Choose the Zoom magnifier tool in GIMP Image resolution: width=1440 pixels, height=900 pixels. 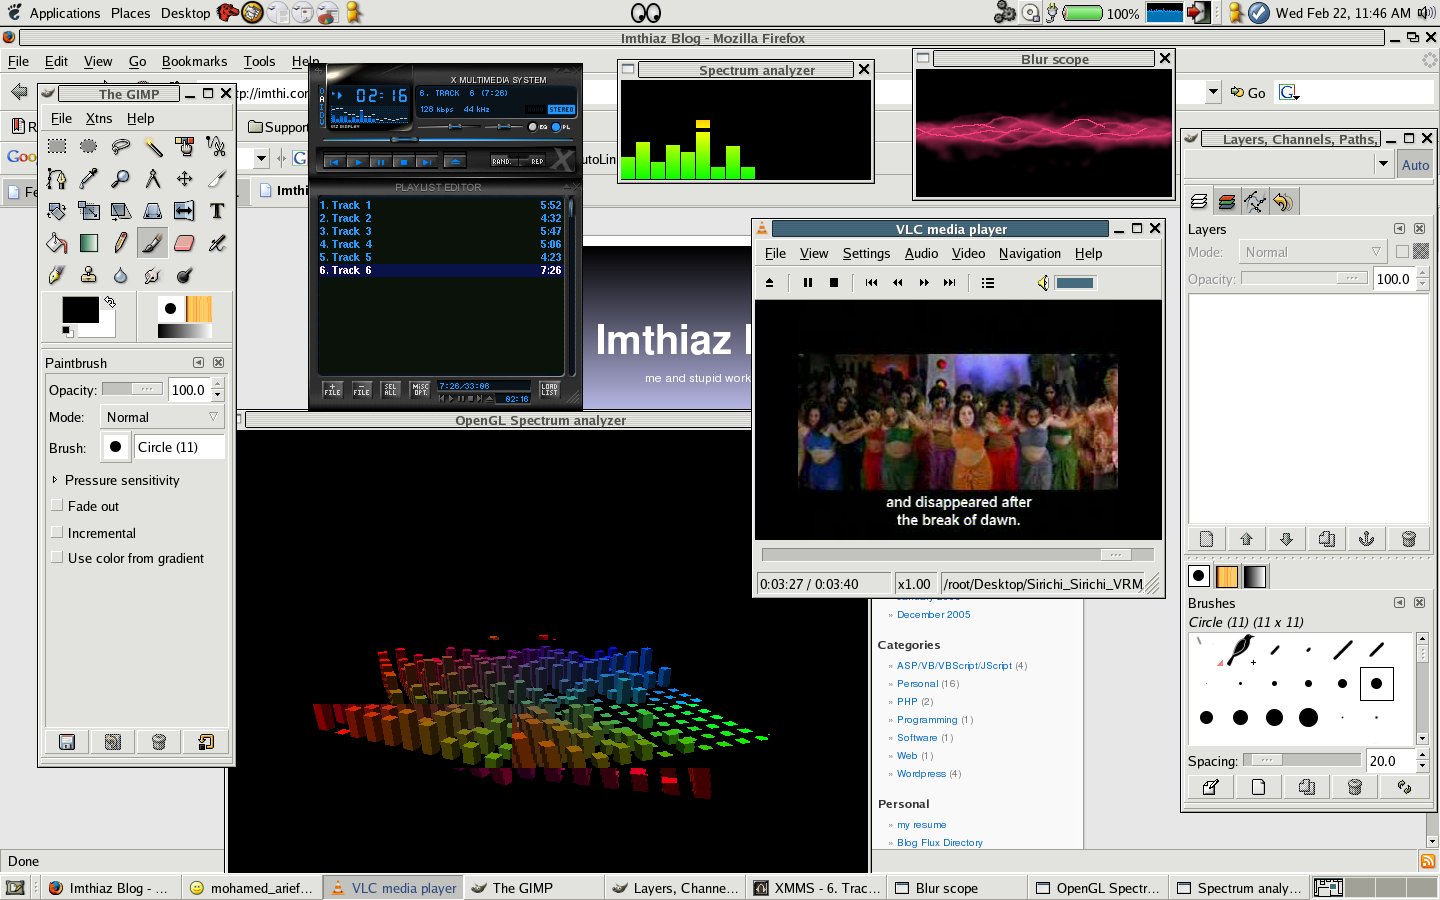[121, 179]
